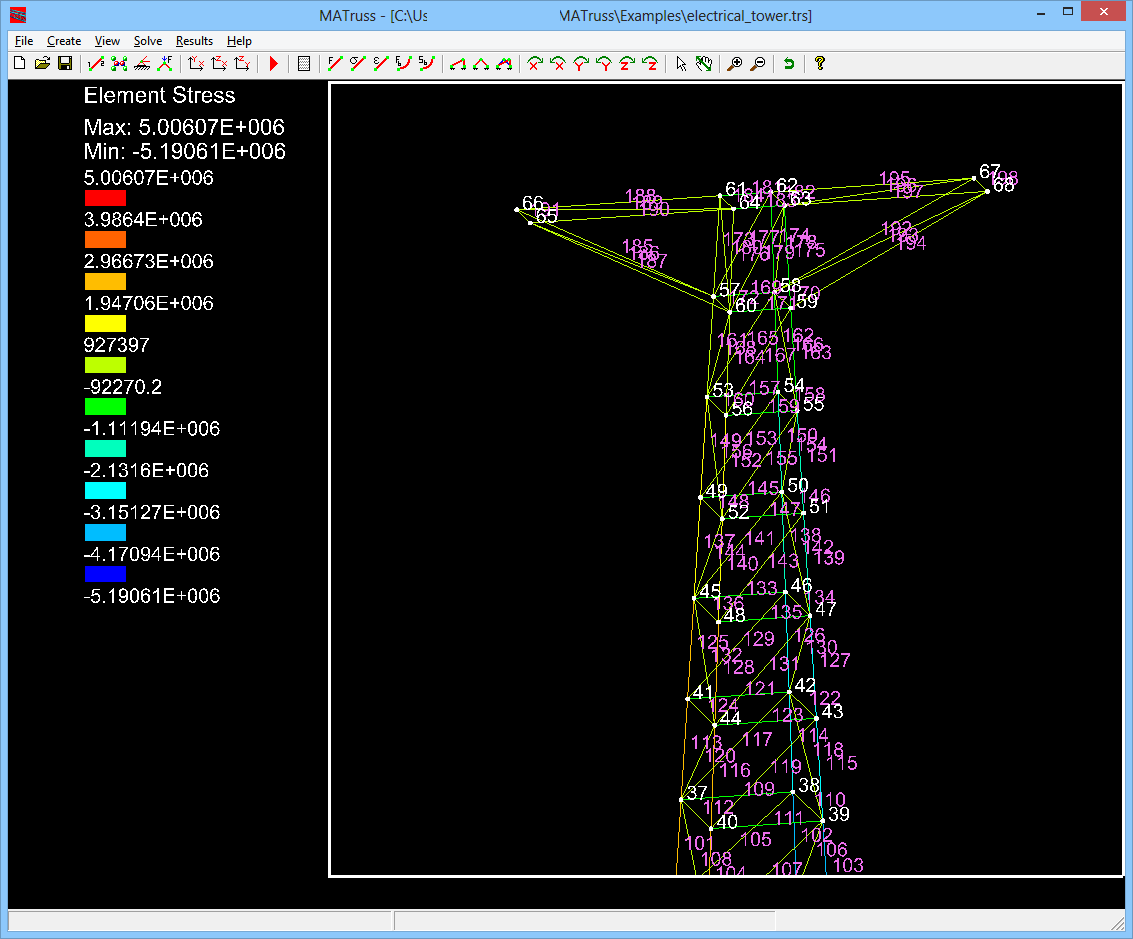Save the model using the floppy disk icon

coord(65,64)
